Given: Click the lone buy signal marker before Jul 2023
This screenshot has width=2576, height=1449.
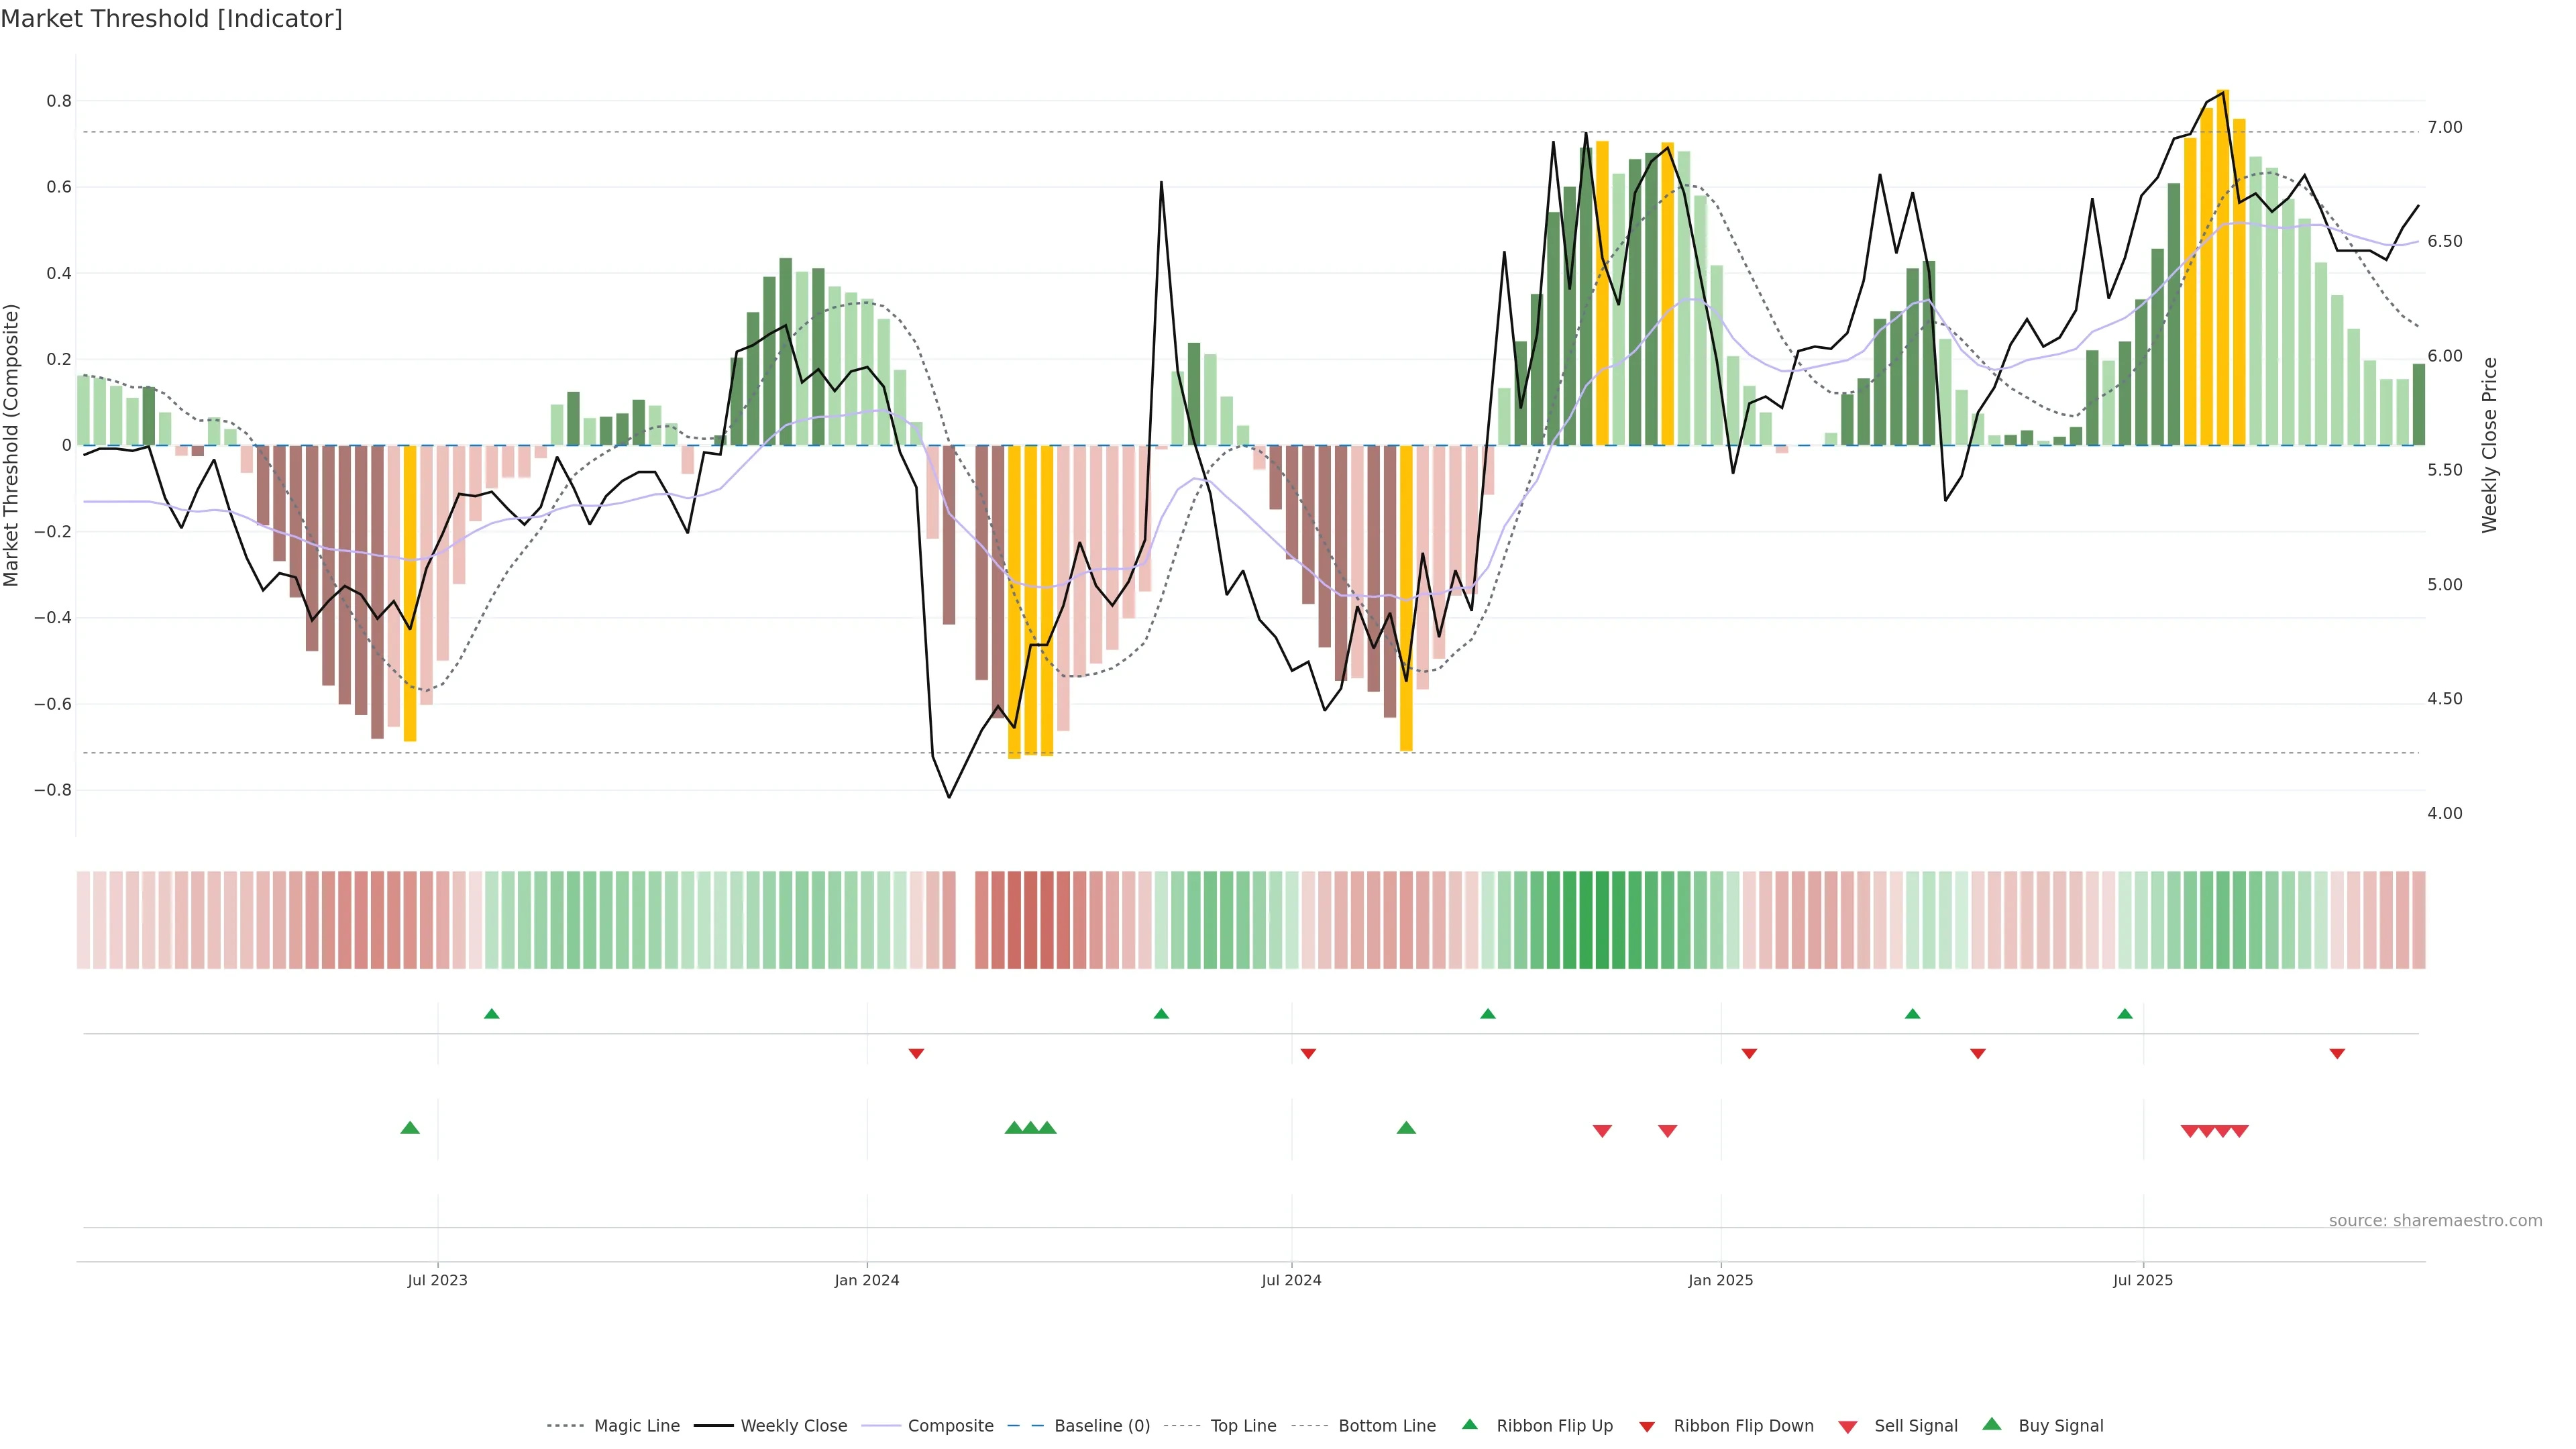Looking at the screenshot, I should click(x=410, y=1128).
